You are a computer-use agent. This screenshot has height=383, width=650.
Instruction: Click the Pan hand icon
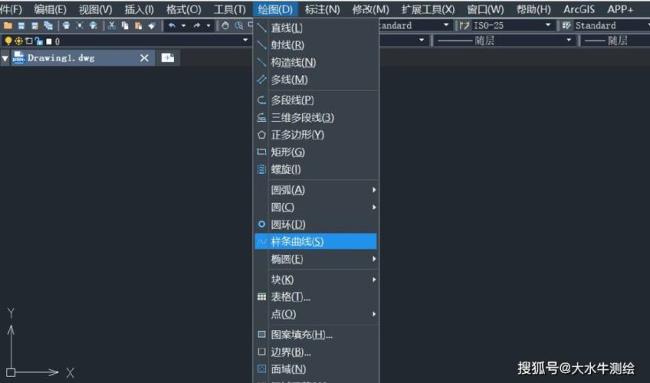225,26
